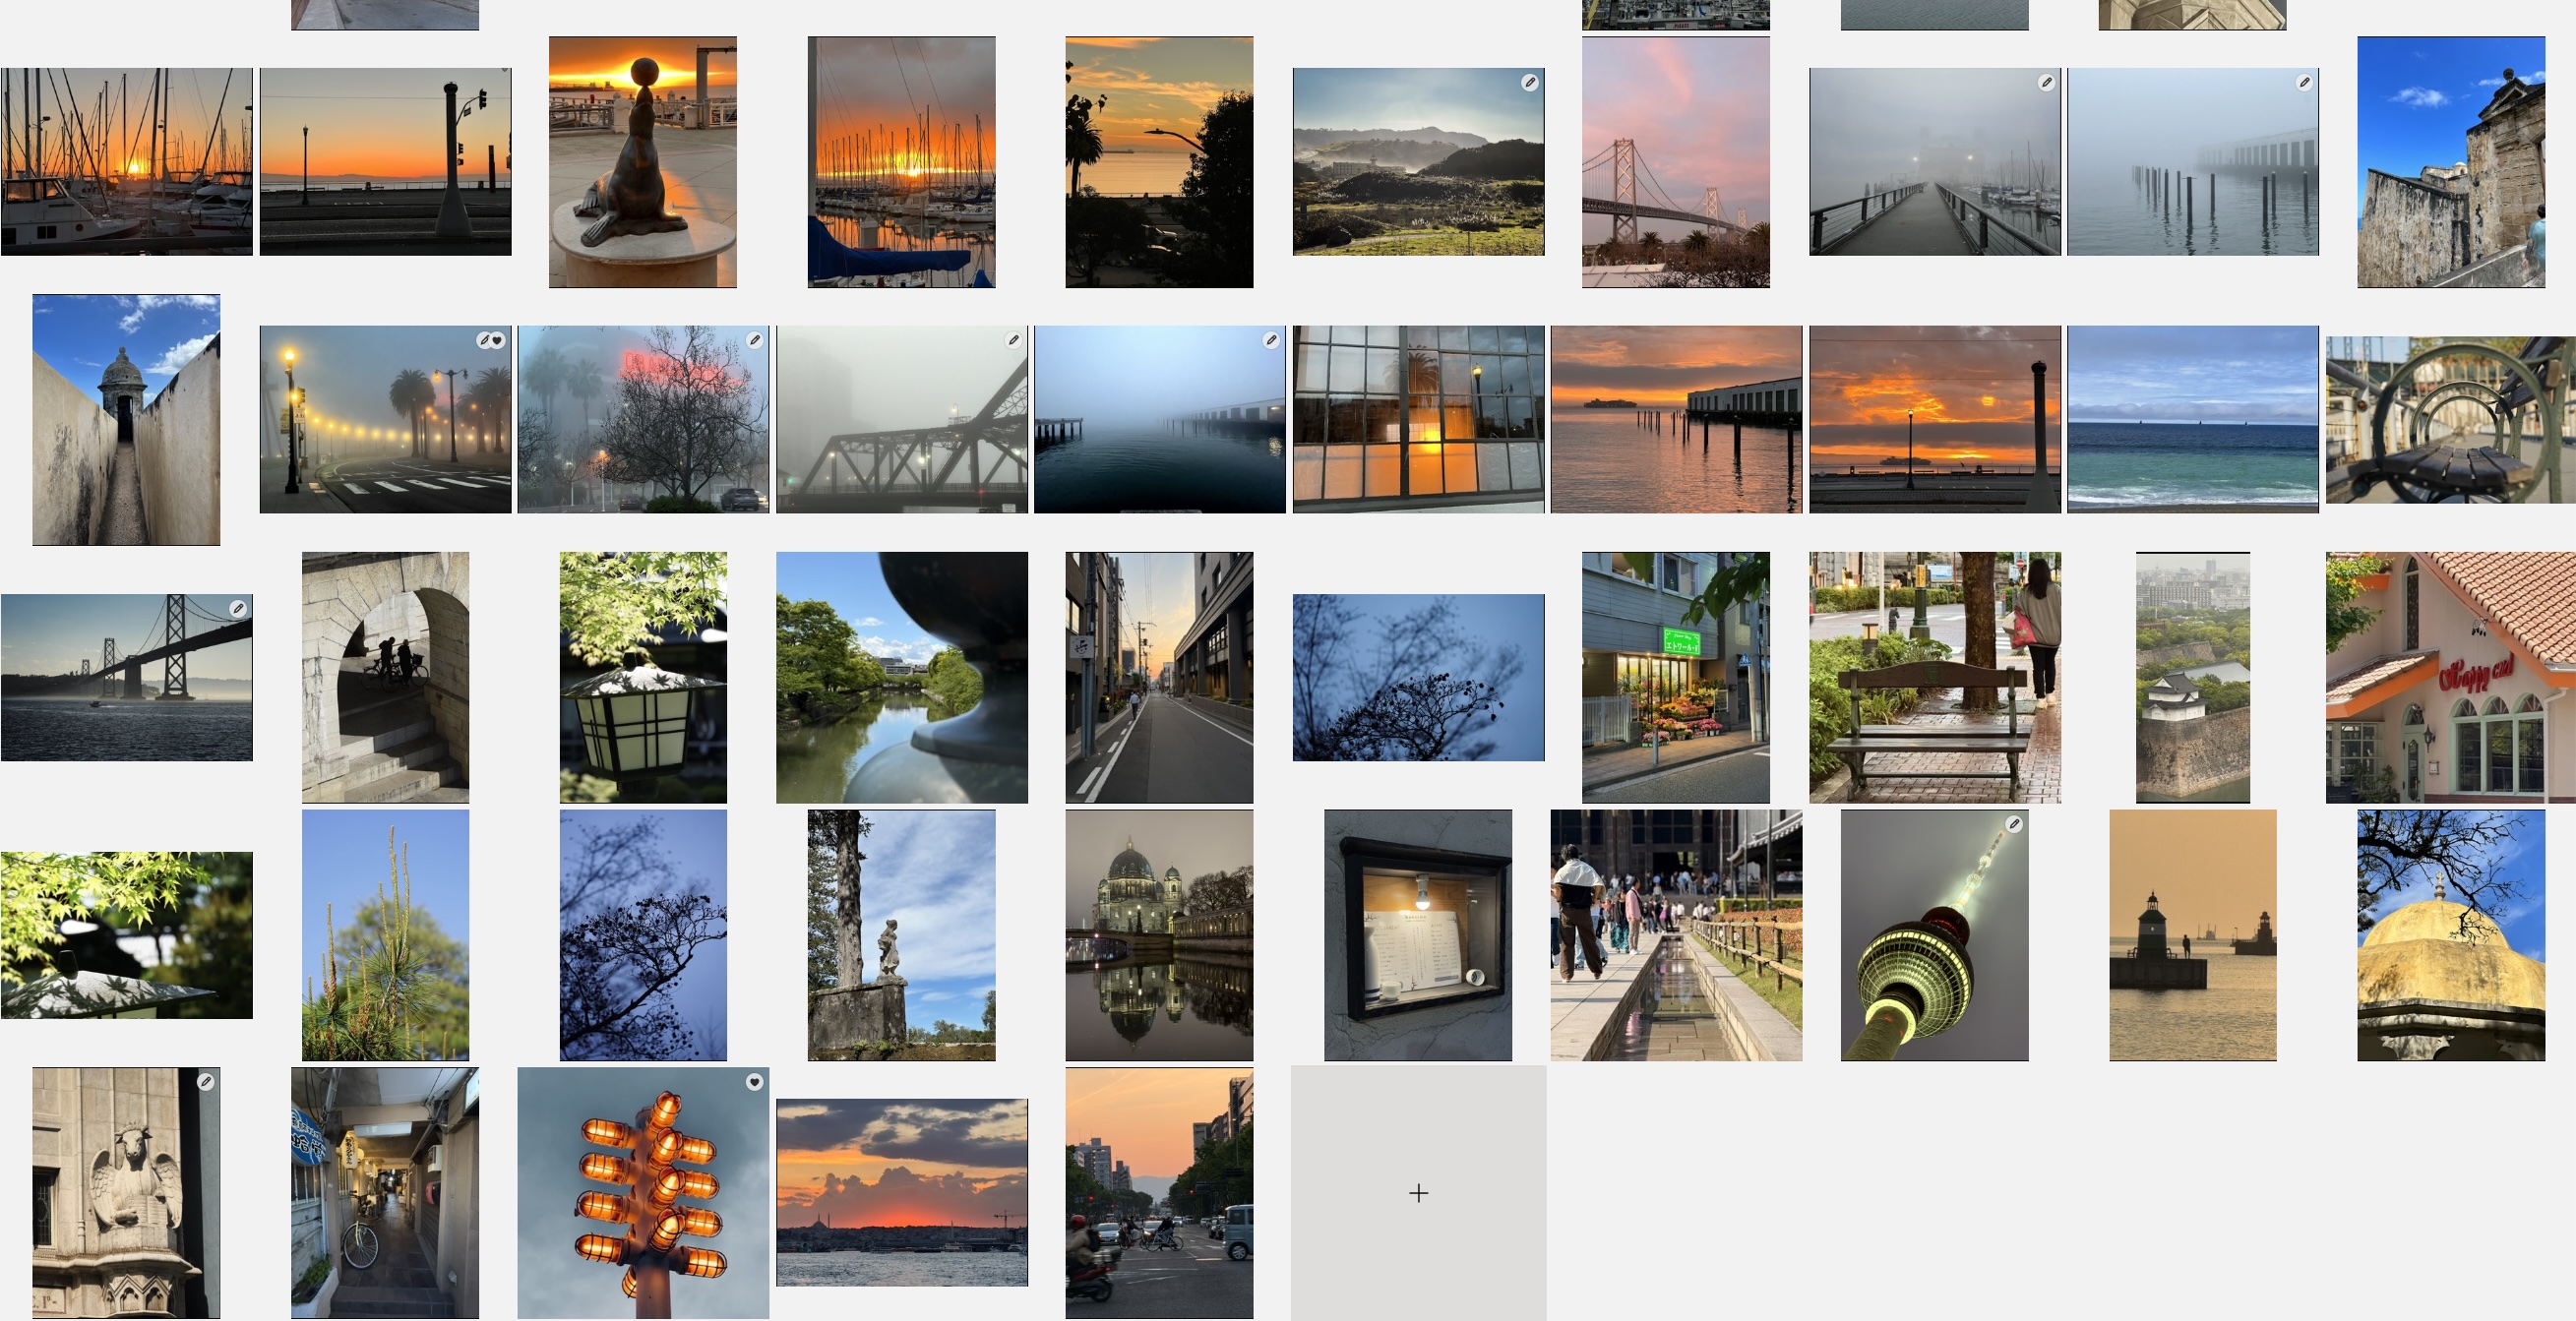Open the pink sky Bay Bridge photo
Image resolution: width=2576 pixels, height=1321 pixels.
point(1675,162)
